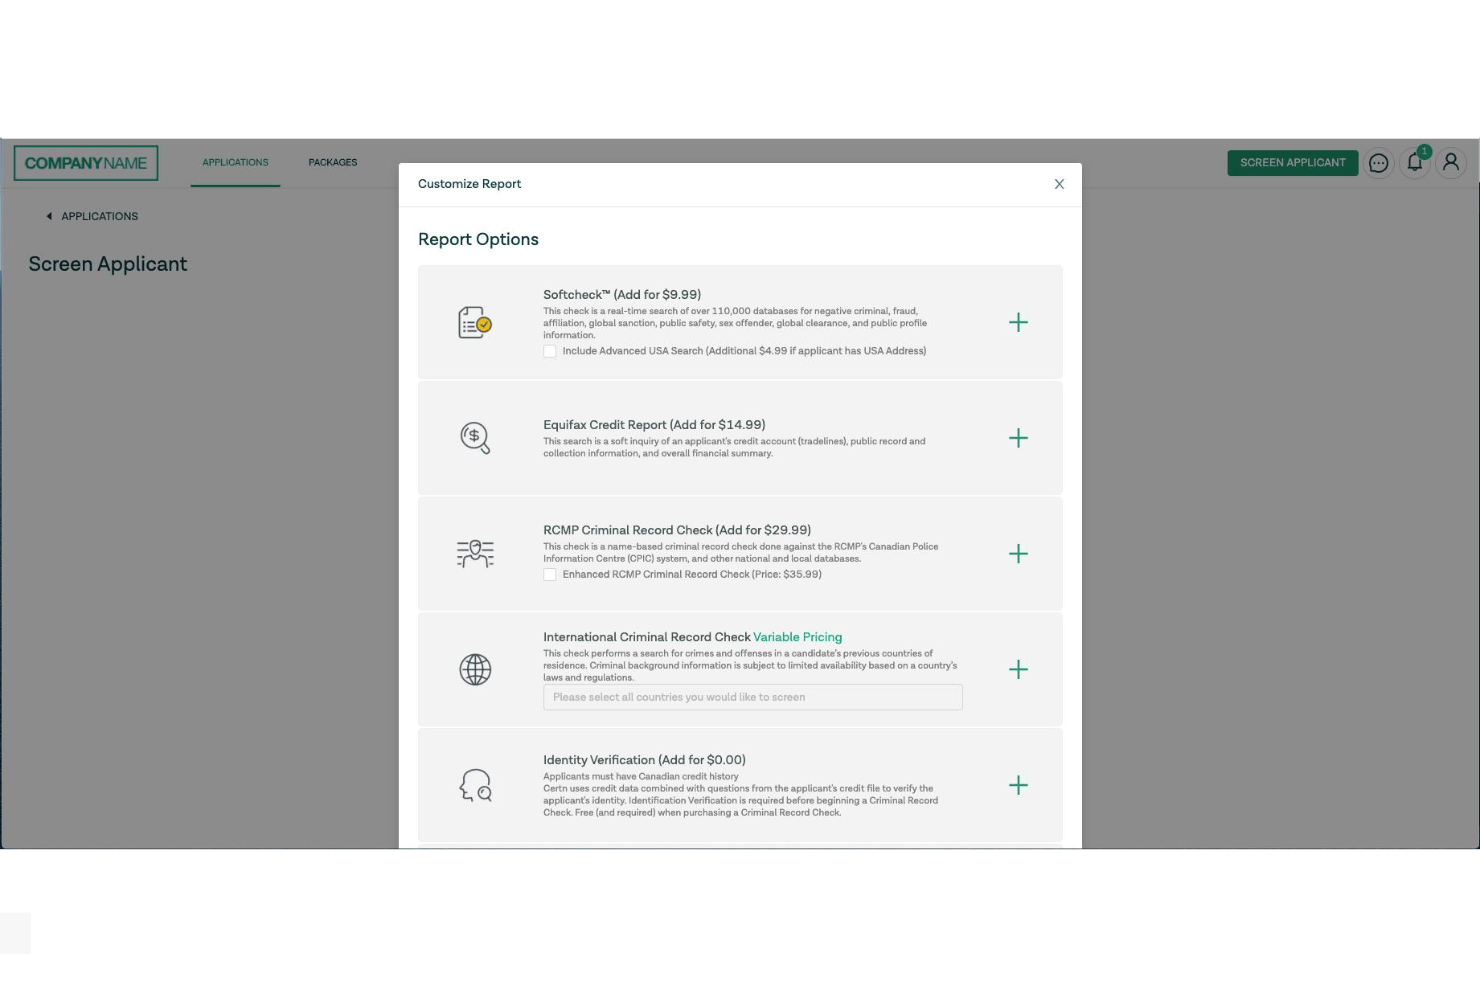
Task: Add Softcheck with the plus icon
Action: 1018,322
